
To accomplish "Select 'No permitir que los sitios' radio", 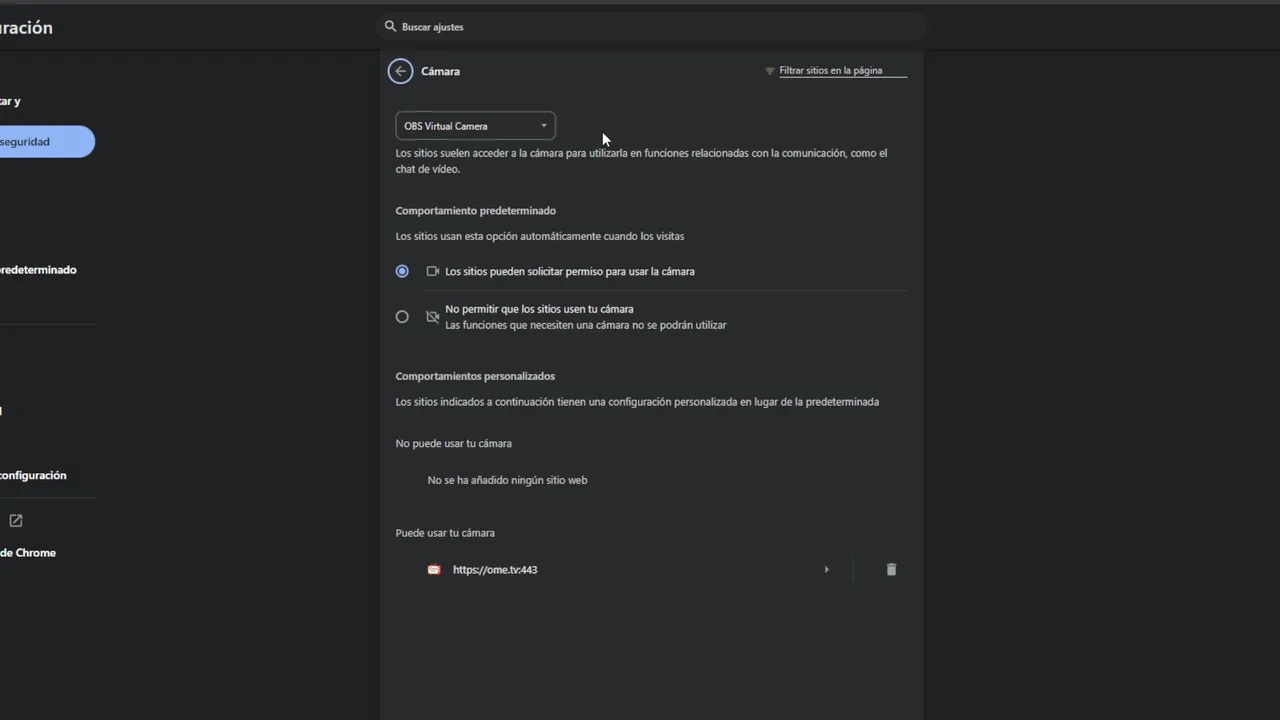I will [402, 316].
